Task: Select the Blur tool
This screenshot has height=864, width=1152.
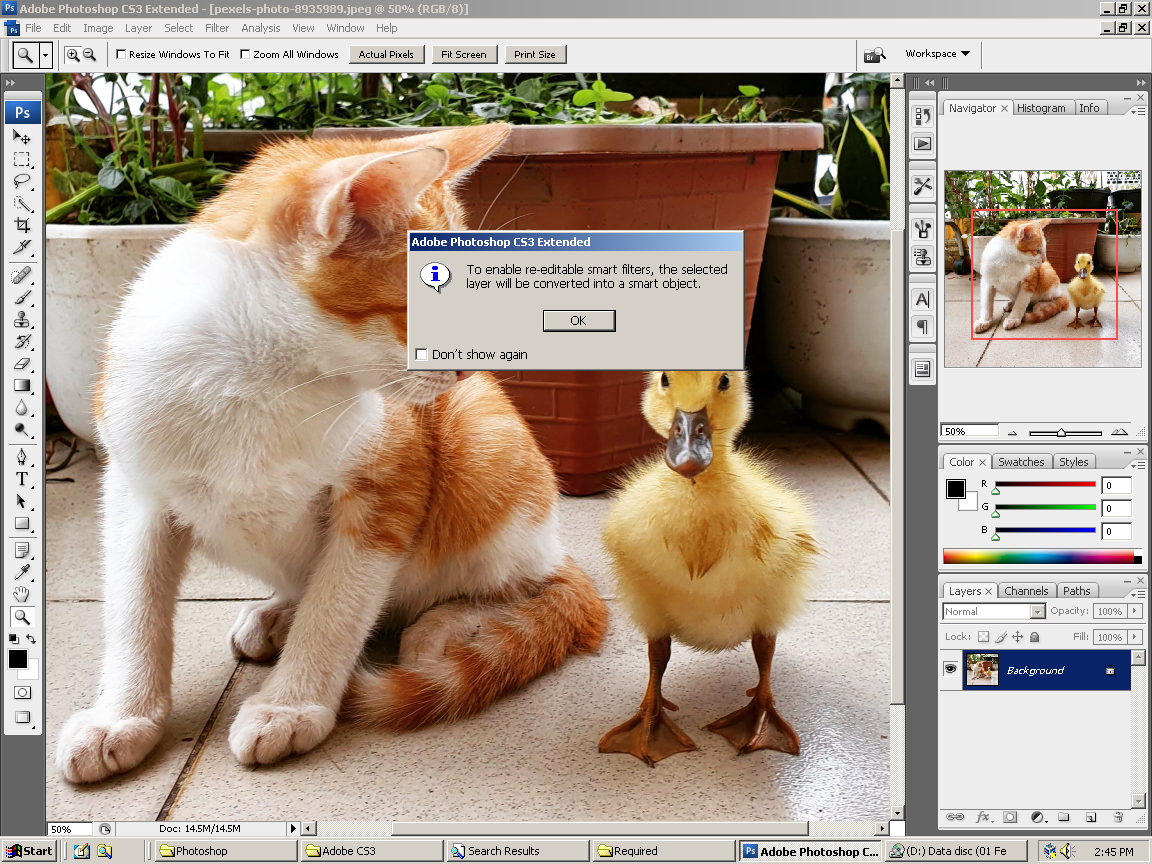Action: click(21, 408)
